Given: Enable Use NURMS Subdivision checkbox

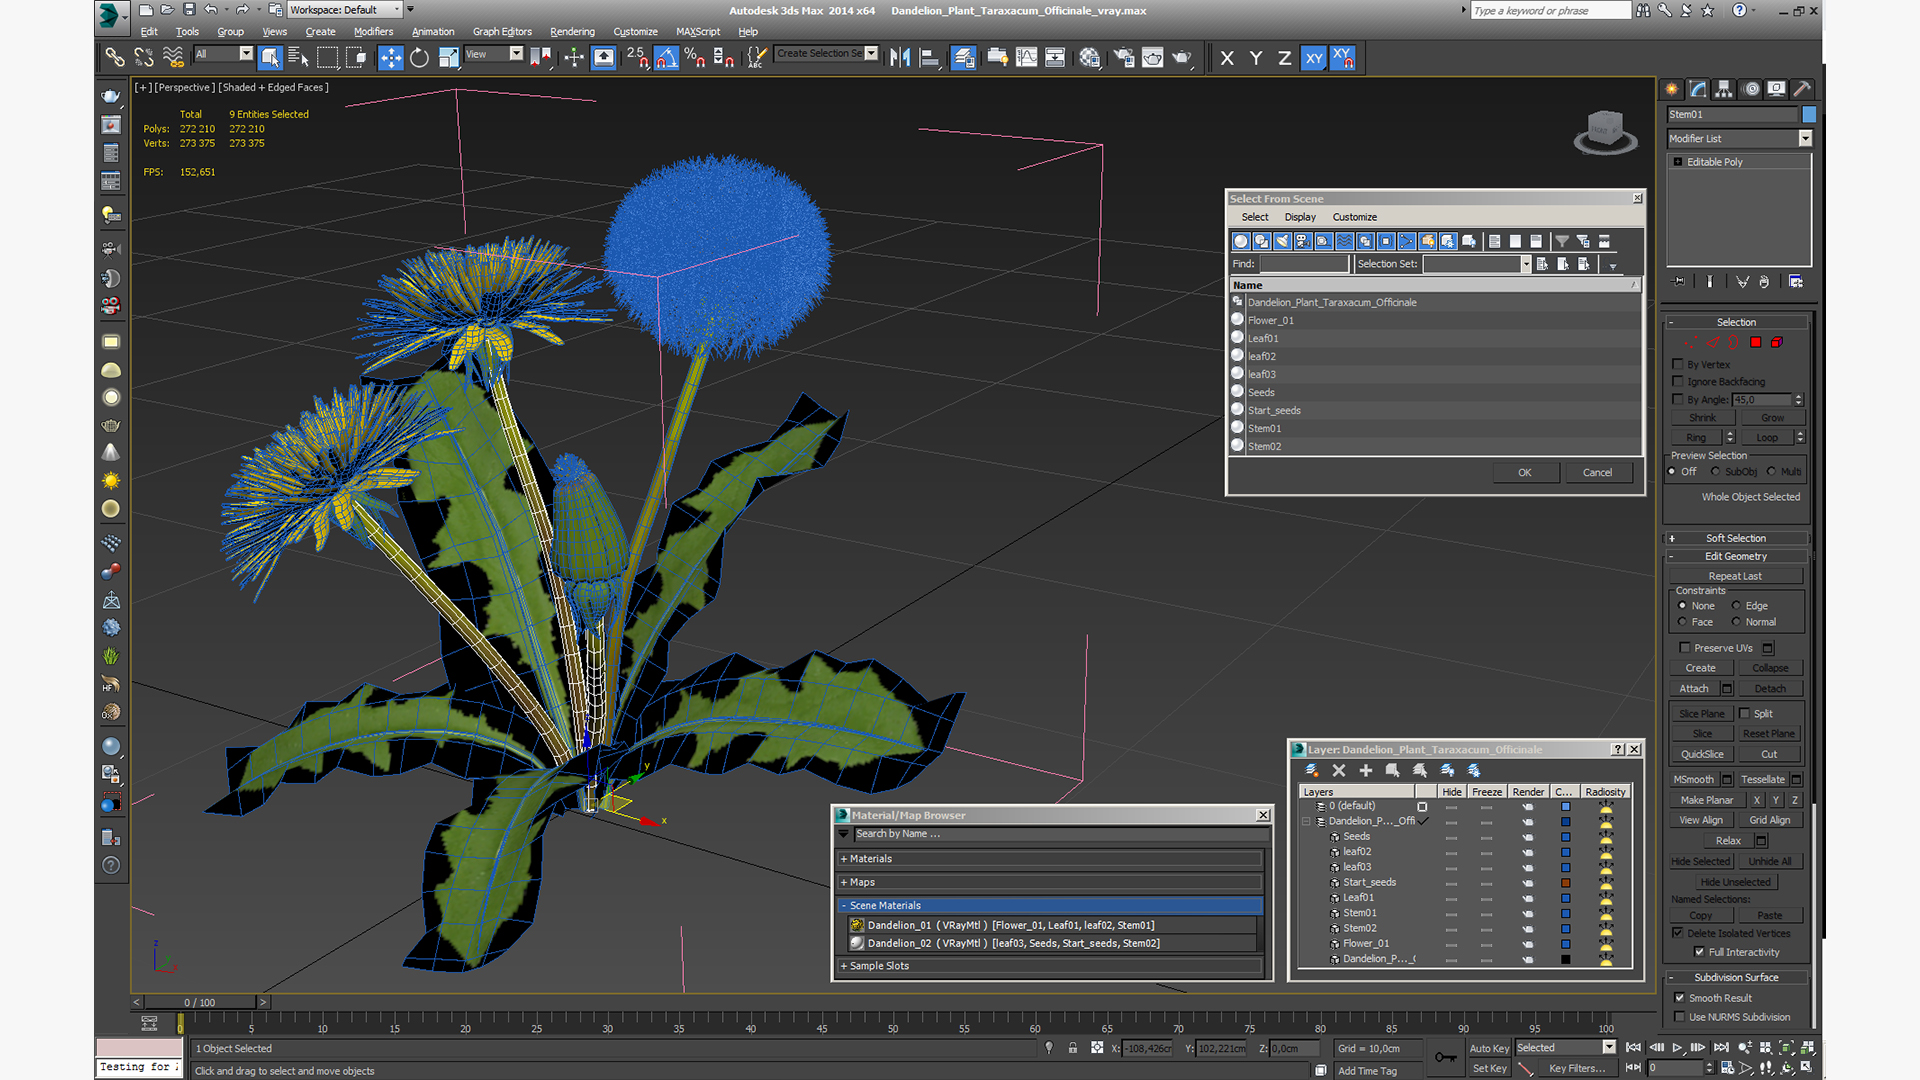Looking at the screenshot, I should pos(1680,1017).
